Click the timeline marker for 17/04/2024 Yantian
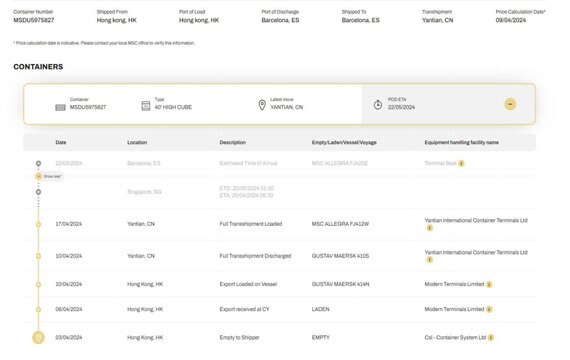The image size is (570, 360). click(x=38, y=224)
